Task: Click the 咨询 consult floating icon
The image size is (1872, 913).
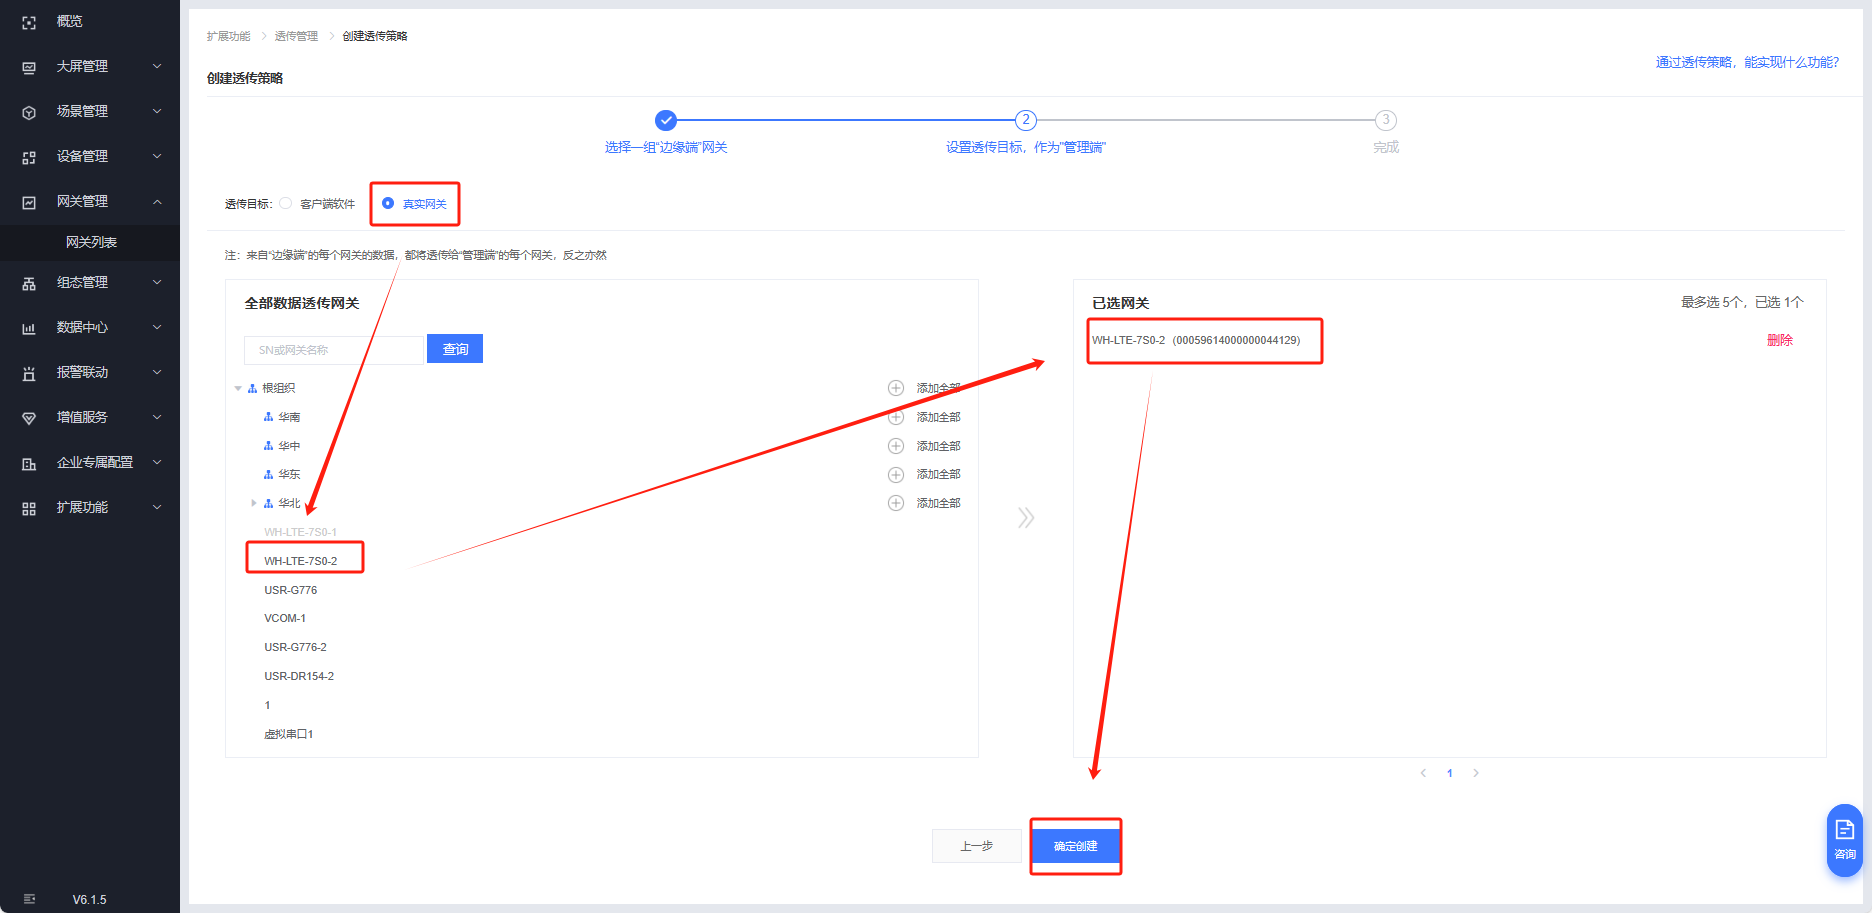Action: [x=1844, y=838]
